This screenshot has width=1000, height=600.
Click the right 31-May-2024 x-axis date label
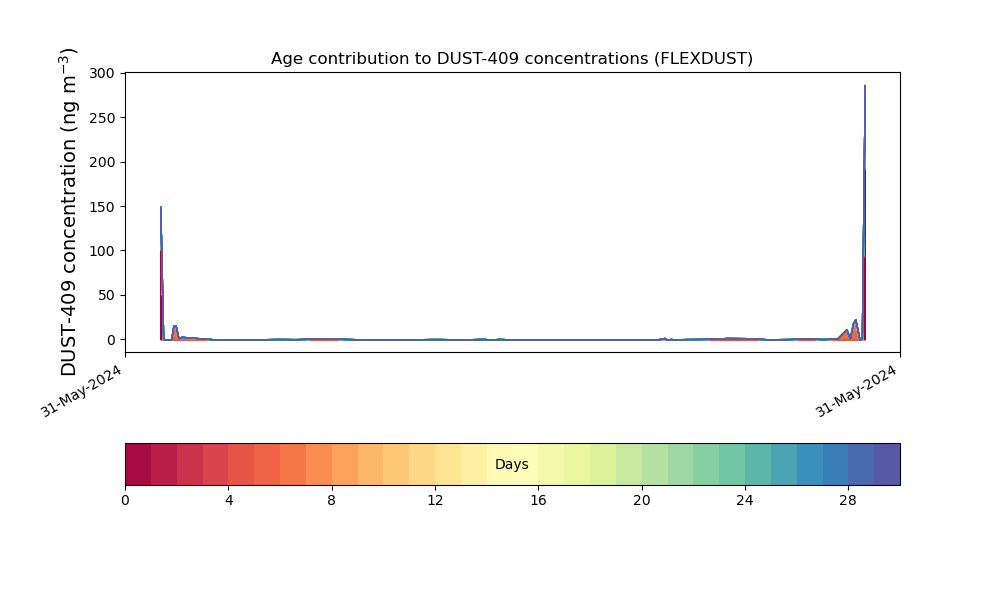856,390
